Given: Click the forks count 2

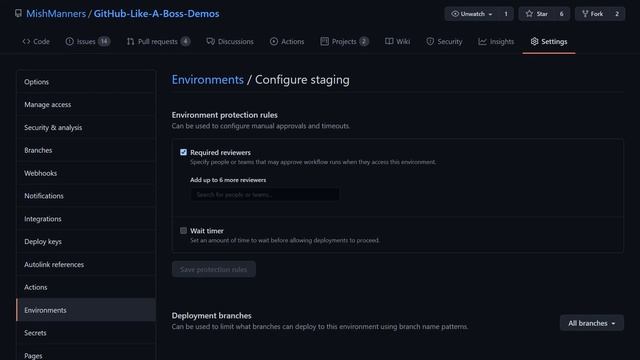Looking at the screenshot, I should (x=617, y=14).
